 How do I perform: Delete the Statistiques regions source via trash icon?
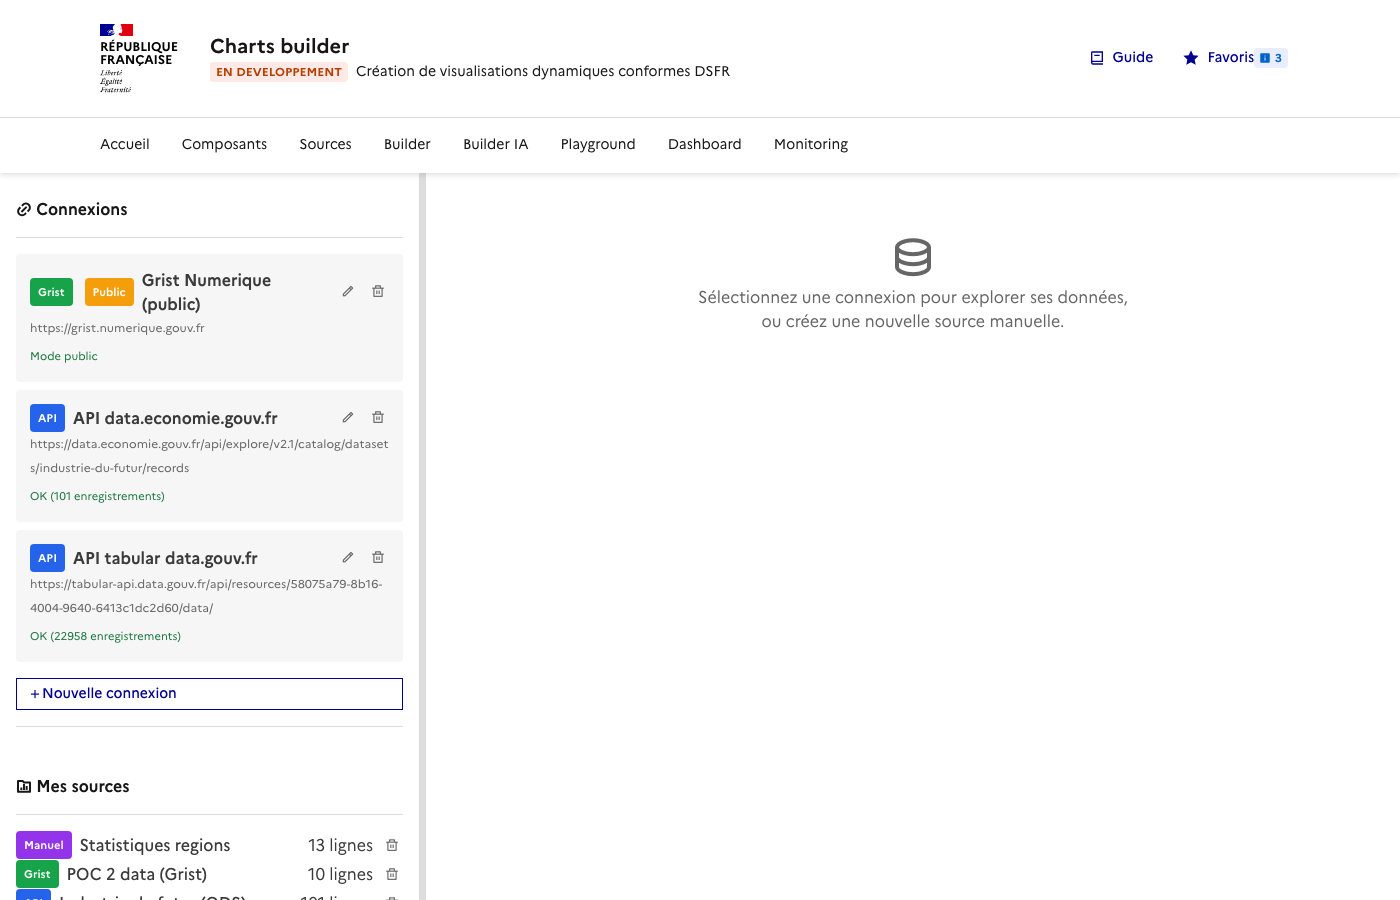[391, 845]
